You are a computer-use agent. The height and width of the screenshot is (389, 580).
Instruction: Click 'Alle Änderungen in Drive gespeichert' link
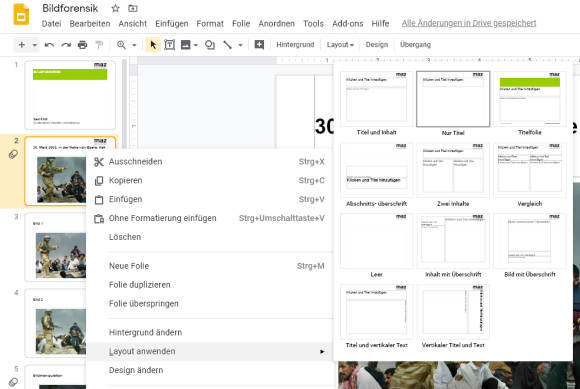click(x=469, y=23)
